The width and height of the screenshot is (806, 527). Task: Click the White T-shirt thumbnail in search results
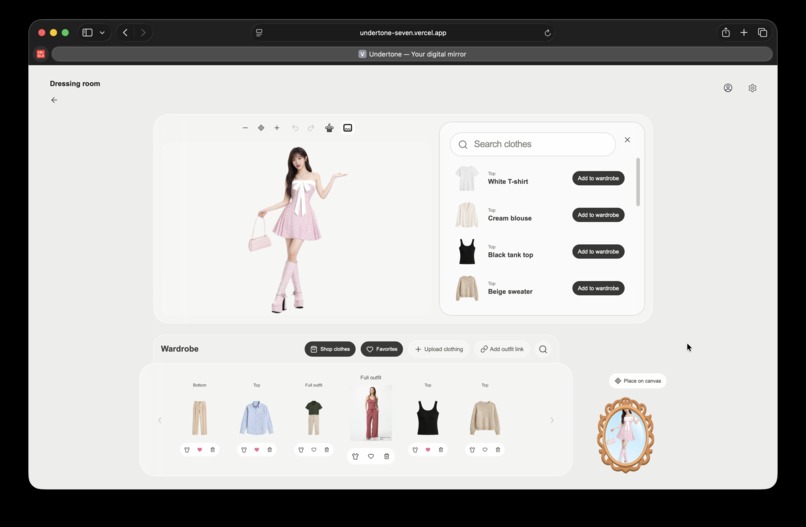point(467,178)
